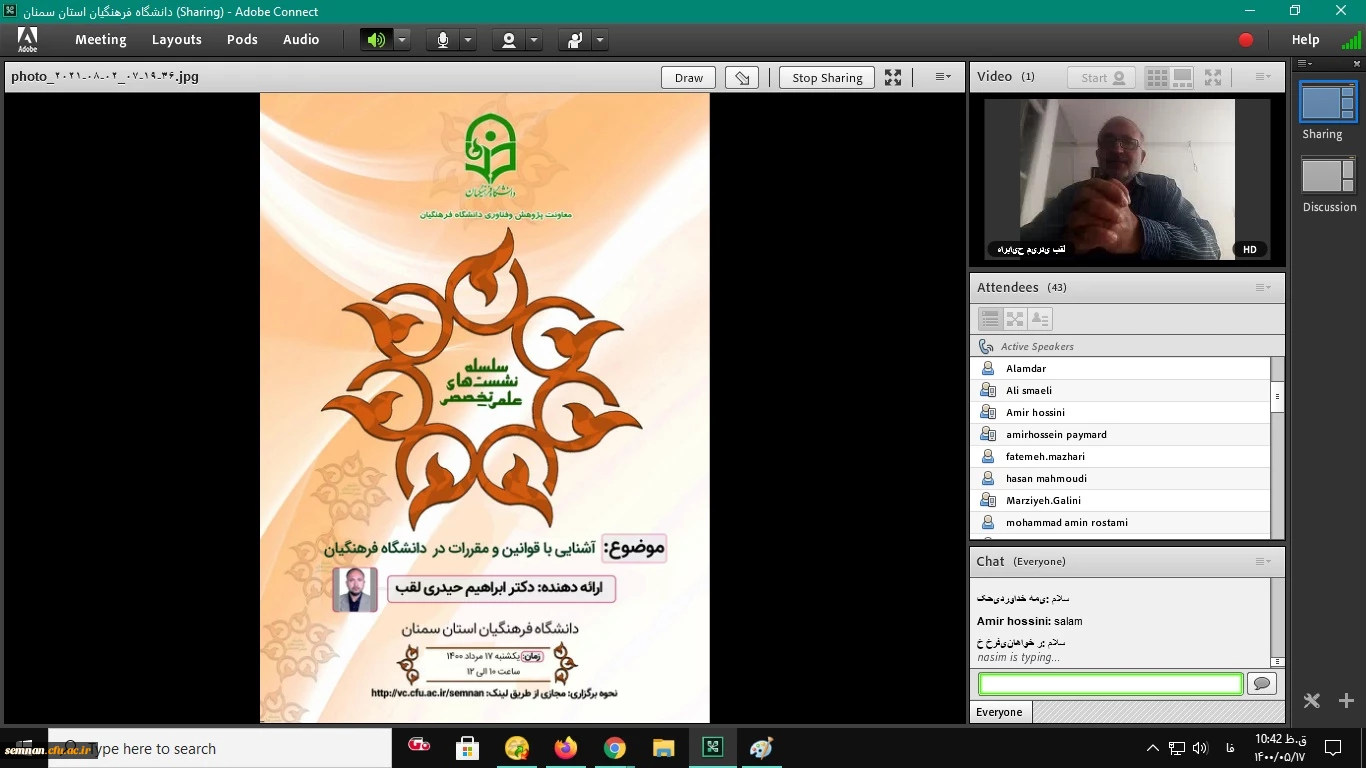Open the Layouts menu

(177, 40)
